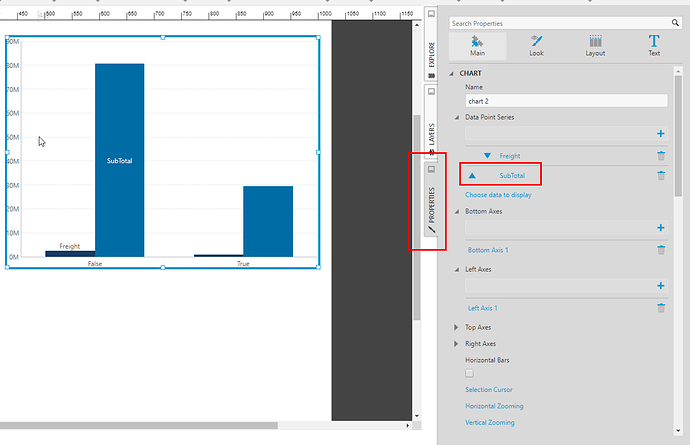Open the Freight series

coord(510,156)
